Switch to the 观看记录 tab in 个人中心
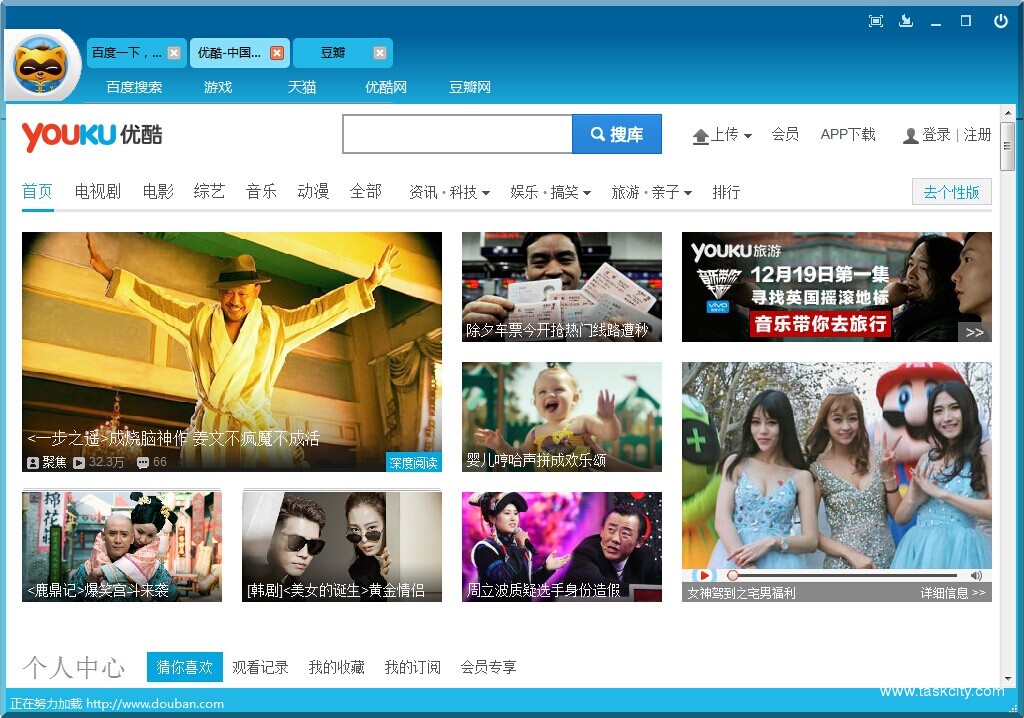Image resolution: width=1024 pixels, height=718 pixels. point(260,667)
